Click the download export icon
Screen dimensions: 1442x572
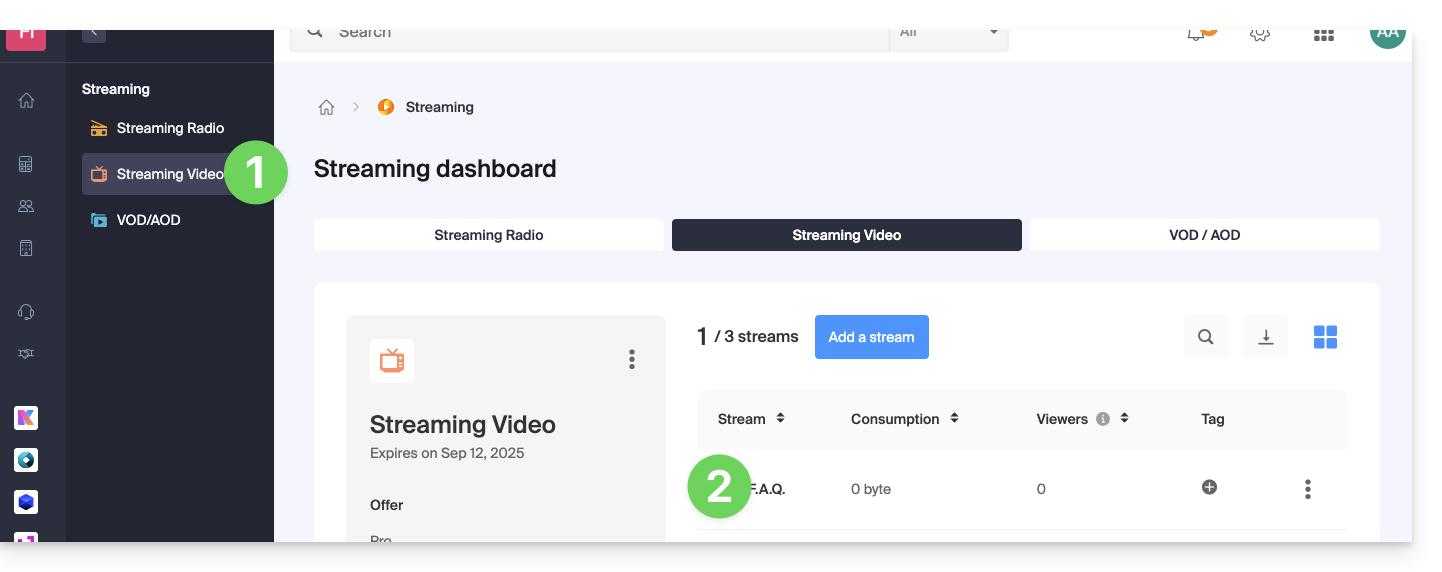click(1265, 337)
